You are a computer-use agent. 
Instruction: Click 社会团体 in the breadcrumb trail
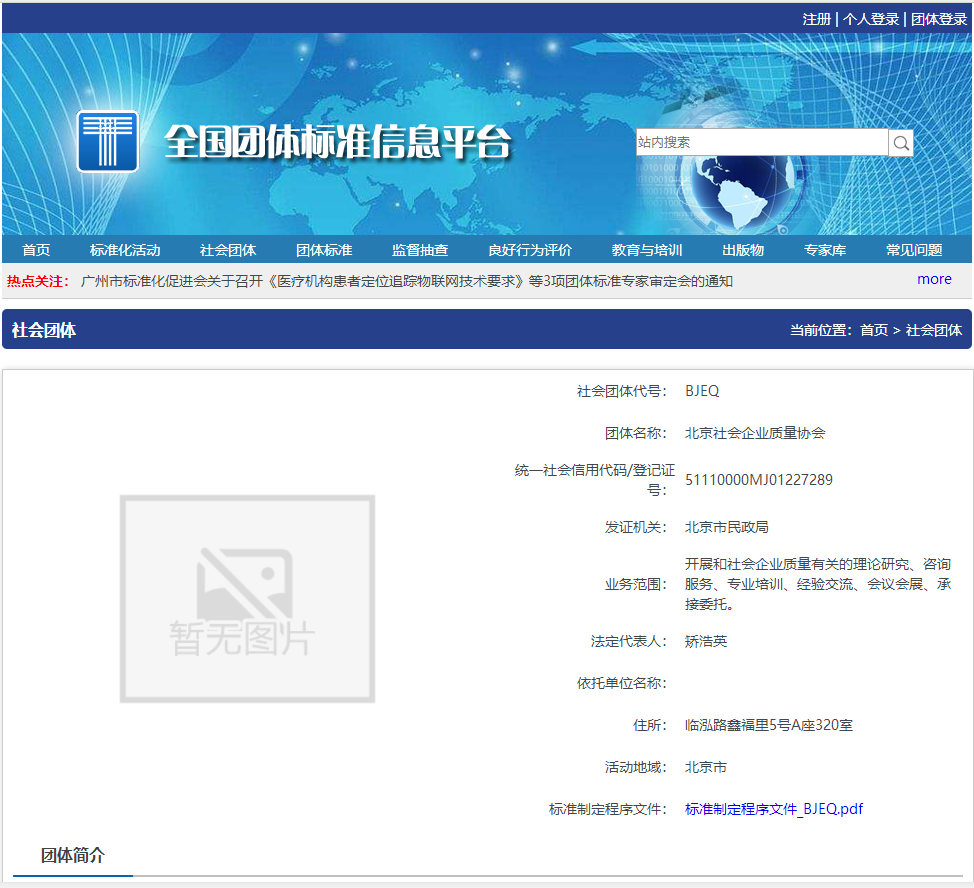(x=934, y=330)
